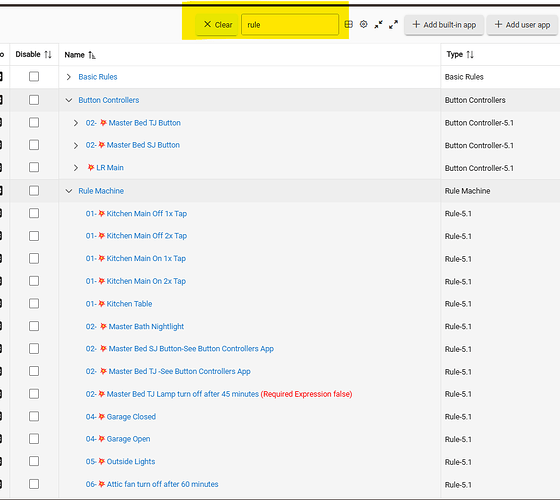
Task: Click the table grid view icon
Action: 348,24
